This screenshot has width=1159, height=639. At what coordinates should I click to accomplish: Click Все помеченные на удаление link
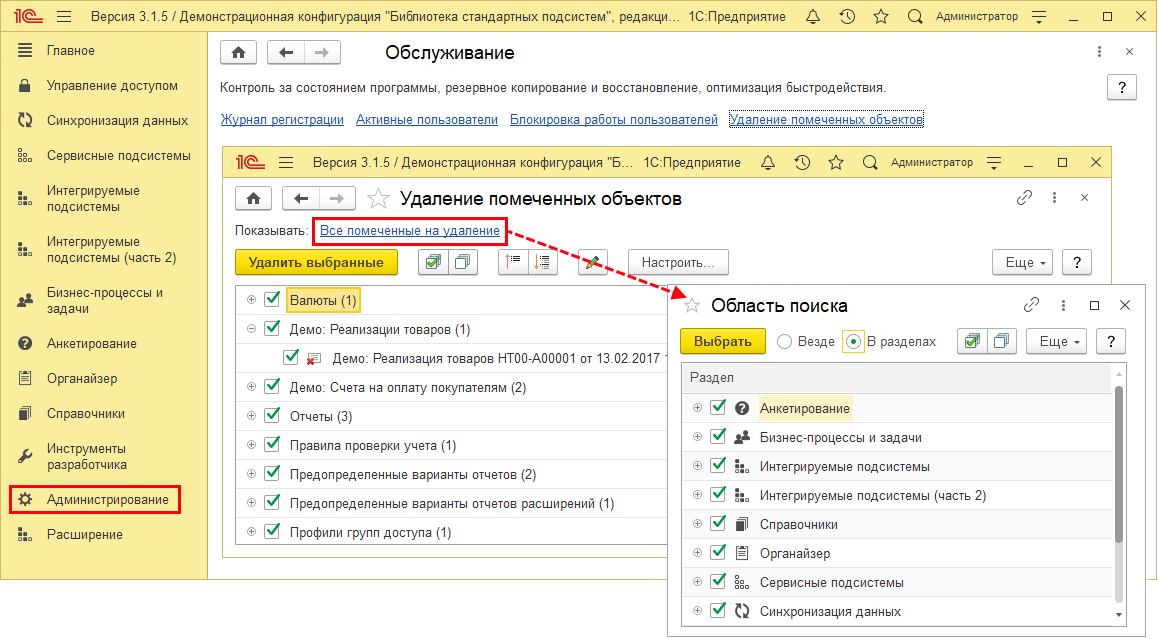[x=409, y=231]
